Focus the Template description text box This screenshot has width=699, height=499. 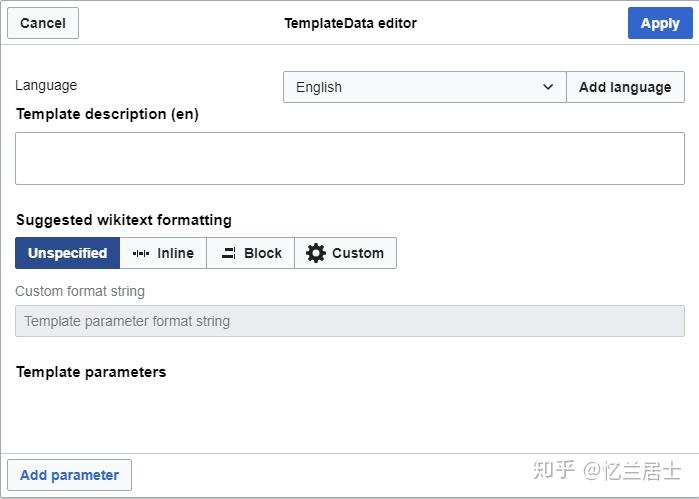click(x=349, y=158)
